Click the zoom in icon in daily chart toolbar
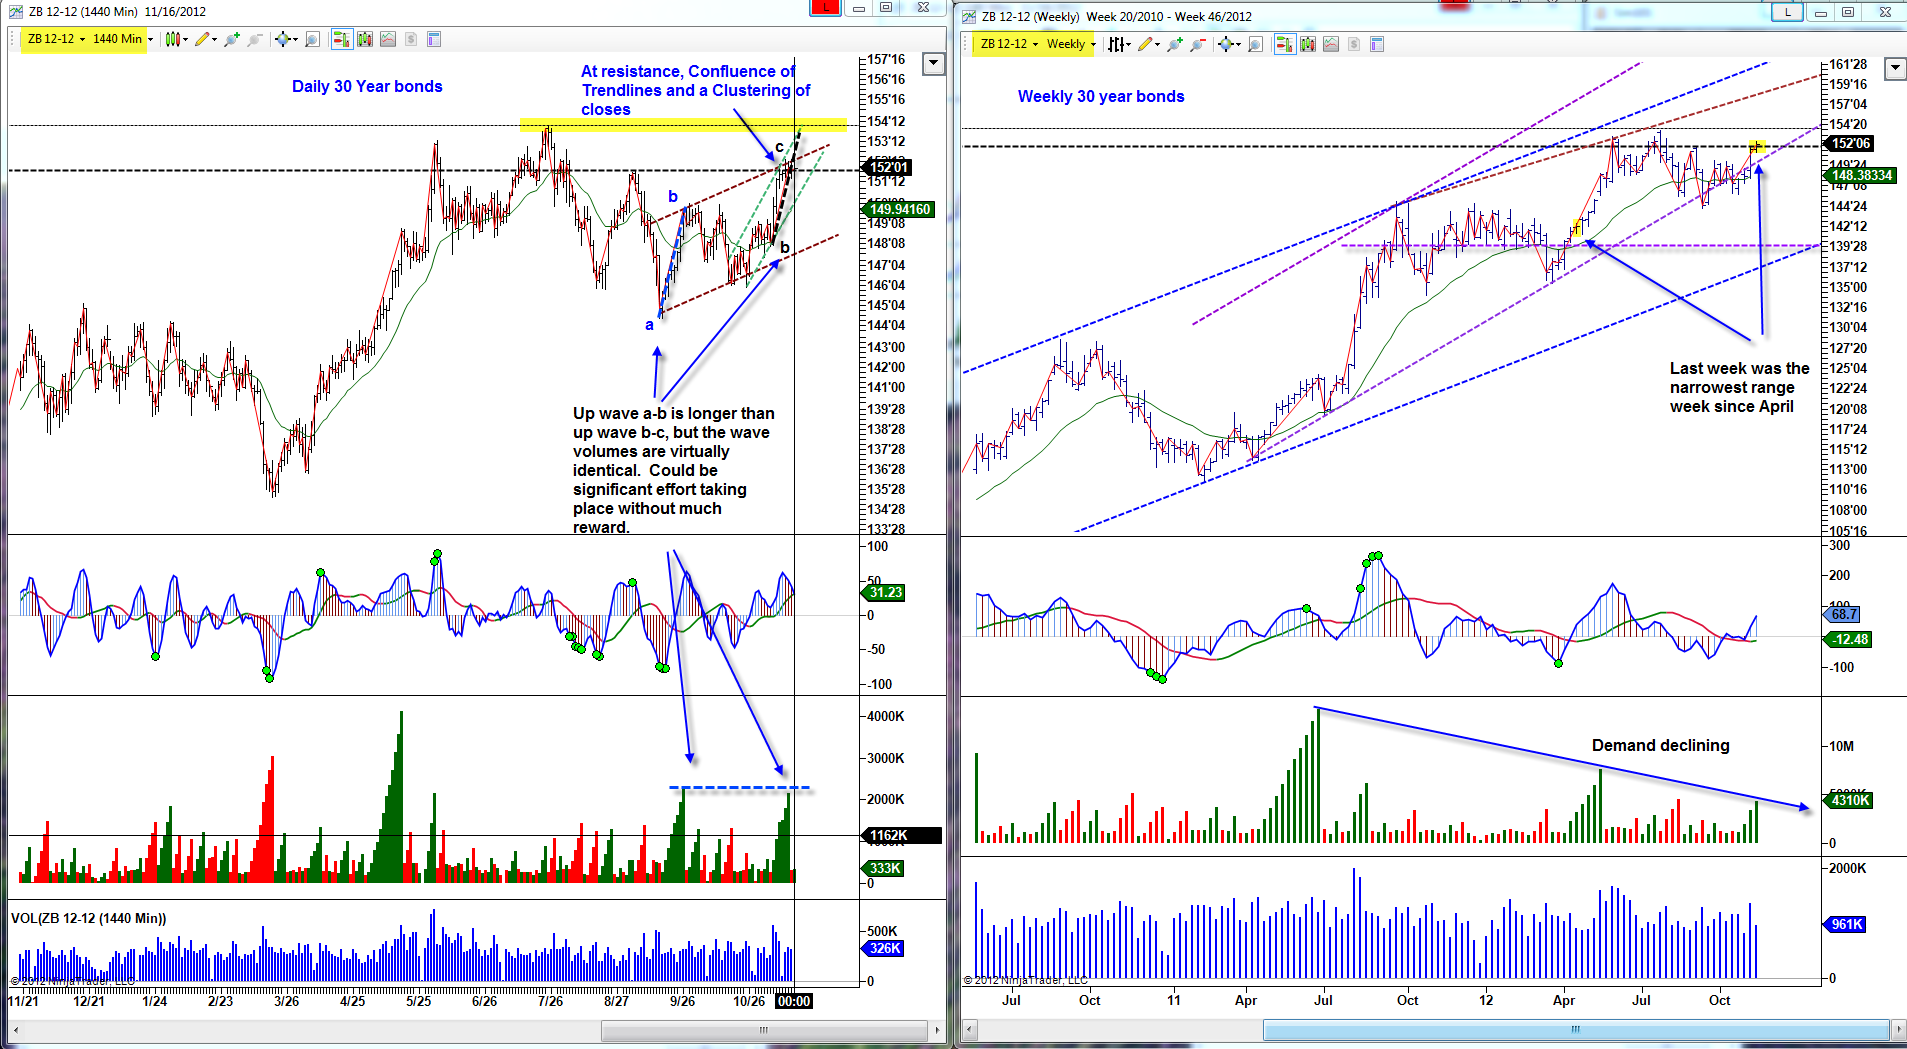The height and width of the screenshot is (1049, 1907). pyautogui.click(x=232, y=39)
